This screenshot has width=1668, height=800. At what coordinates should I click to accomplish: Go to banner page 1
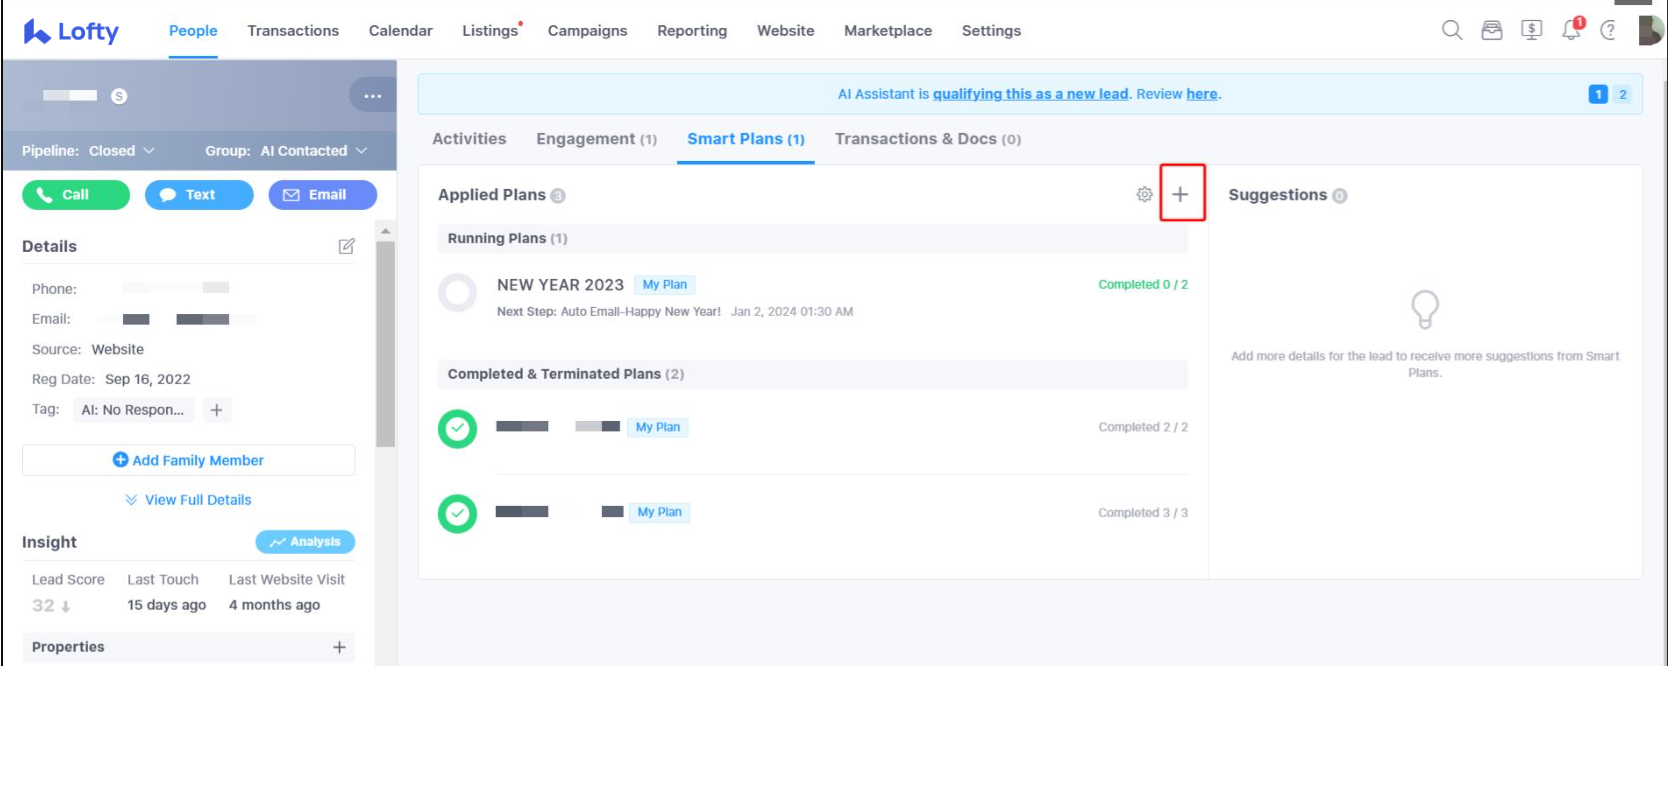1598,94
